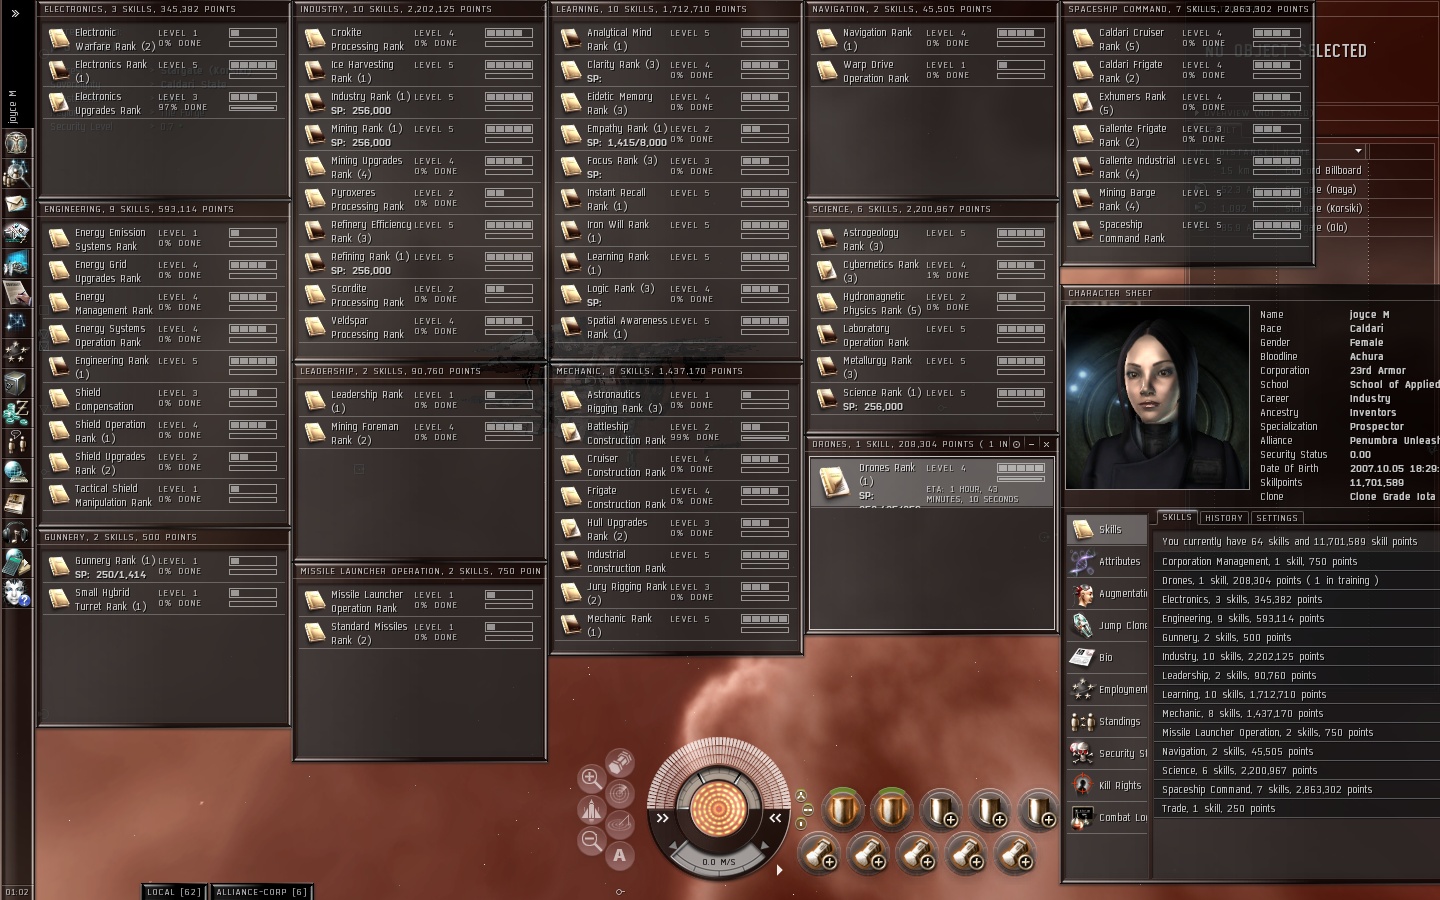Click the character portrait of joyce M
Viewport: 1440px width, 900px height.
coord(1157,397)
